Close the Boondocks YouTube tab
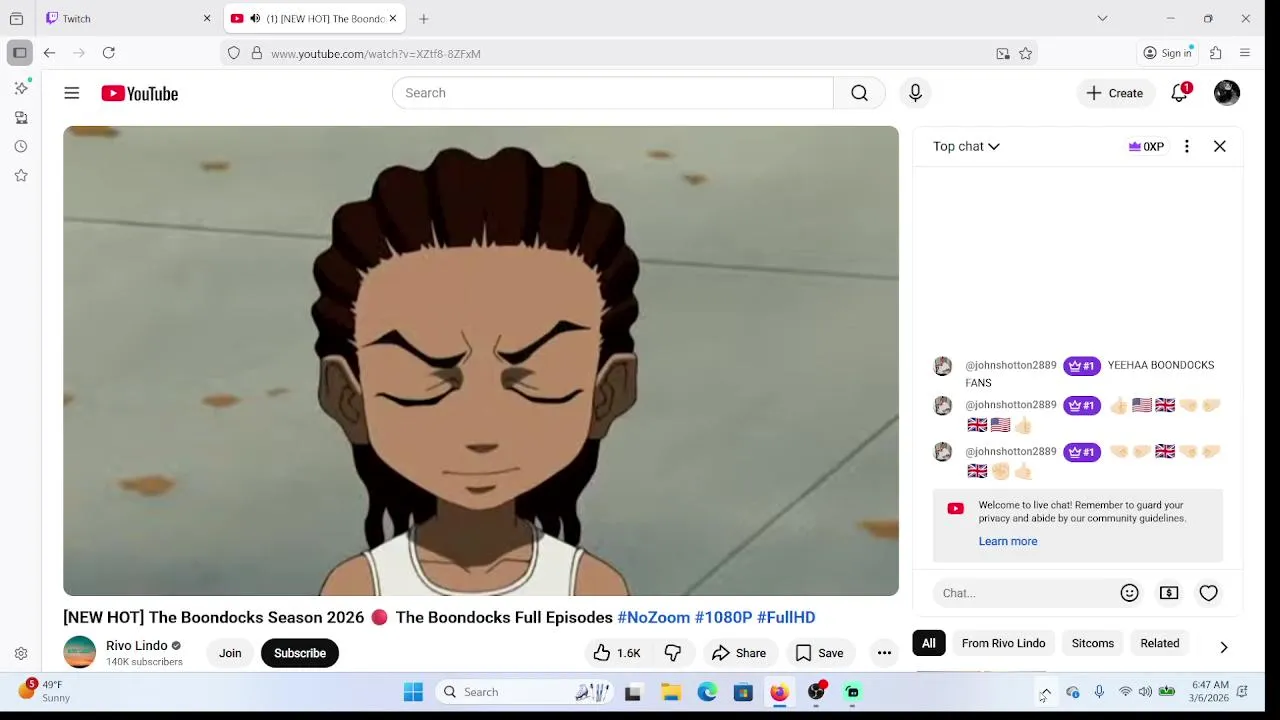 [393, 19]
